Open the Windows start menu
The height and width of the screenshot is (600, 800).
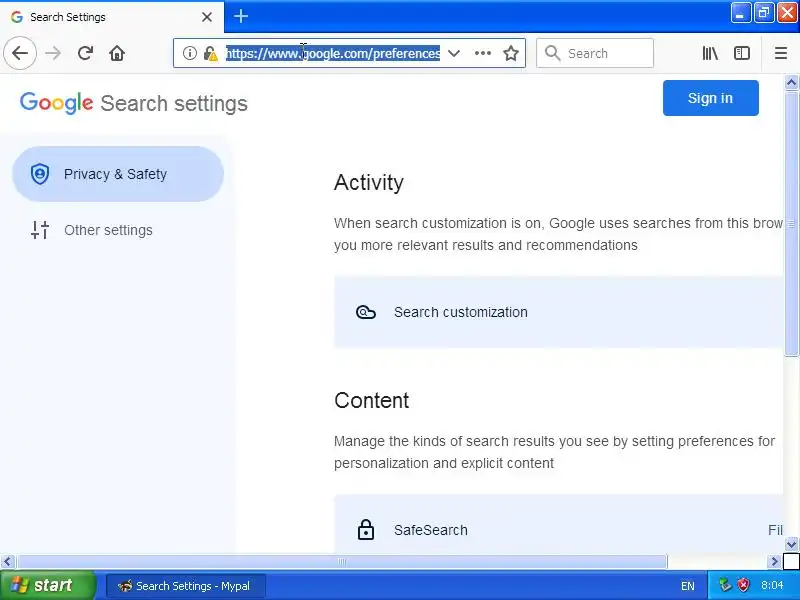[48, 585]
